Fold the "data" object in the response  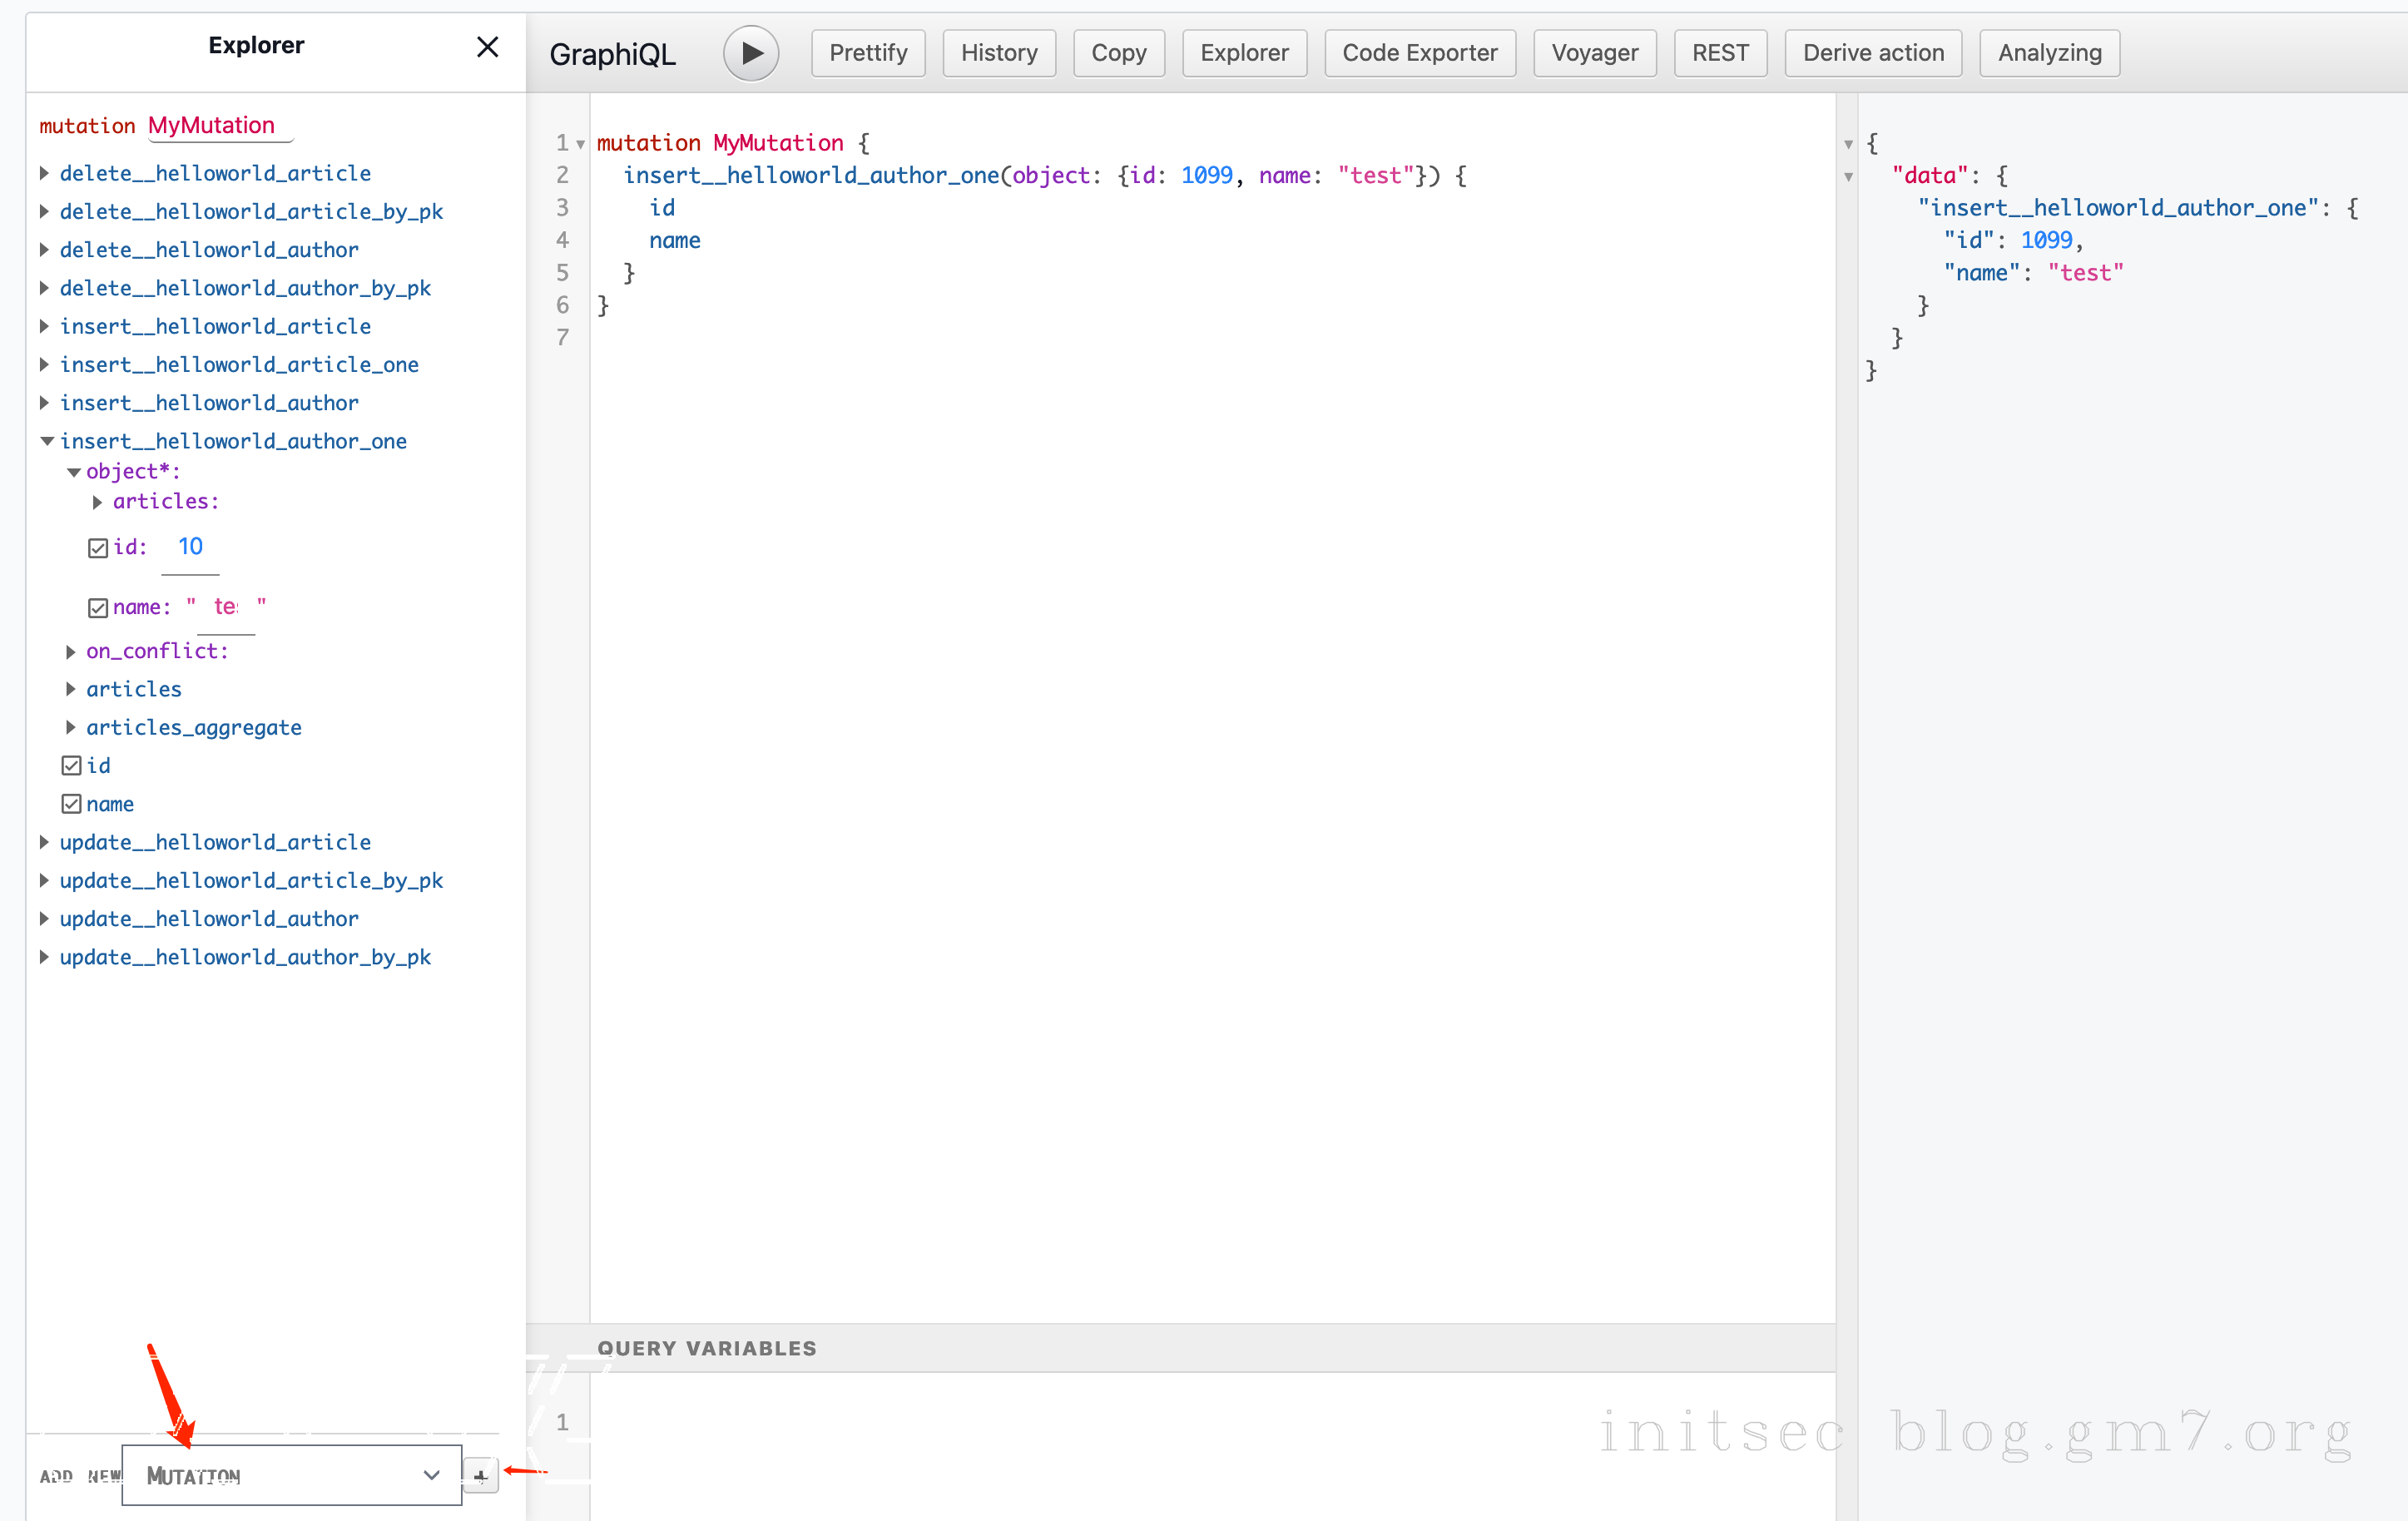tap(1848, 177)
